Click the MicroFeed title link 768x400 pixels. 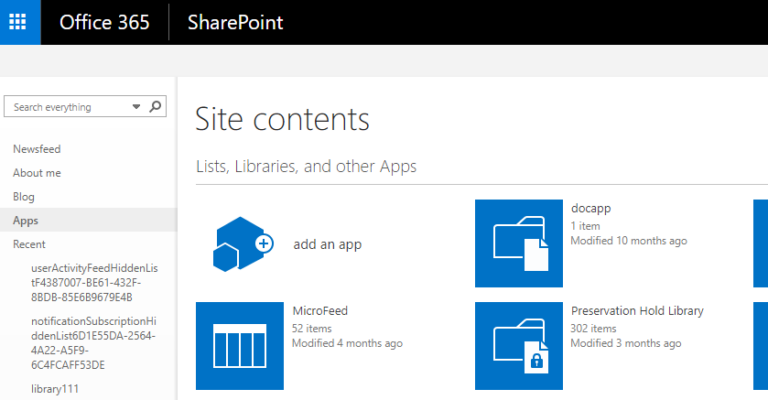320,311
